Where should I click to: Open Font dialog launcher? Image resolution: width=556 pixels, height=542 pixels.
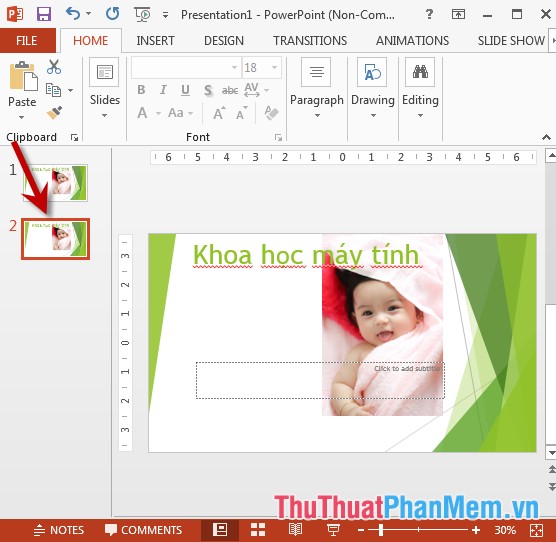[x=278, y=138]
